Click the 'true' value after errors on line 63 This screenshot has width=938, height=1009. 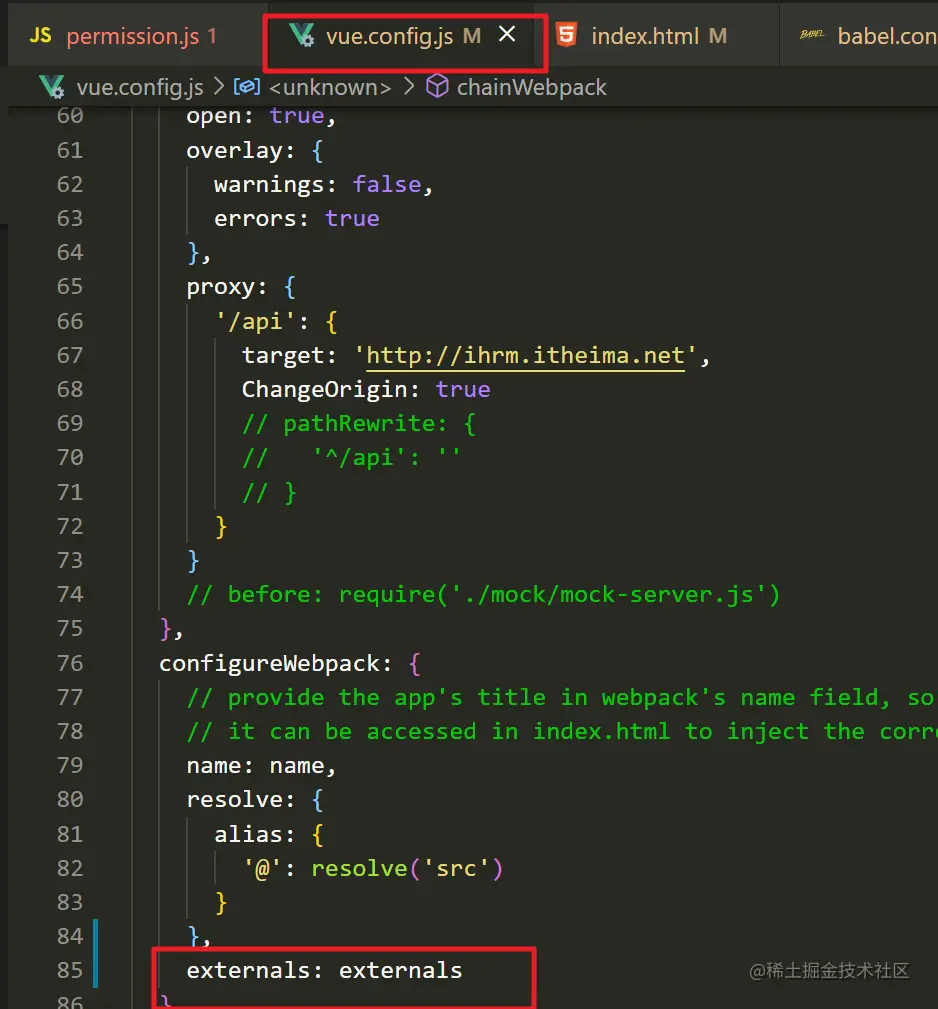(x=352, y=219)
